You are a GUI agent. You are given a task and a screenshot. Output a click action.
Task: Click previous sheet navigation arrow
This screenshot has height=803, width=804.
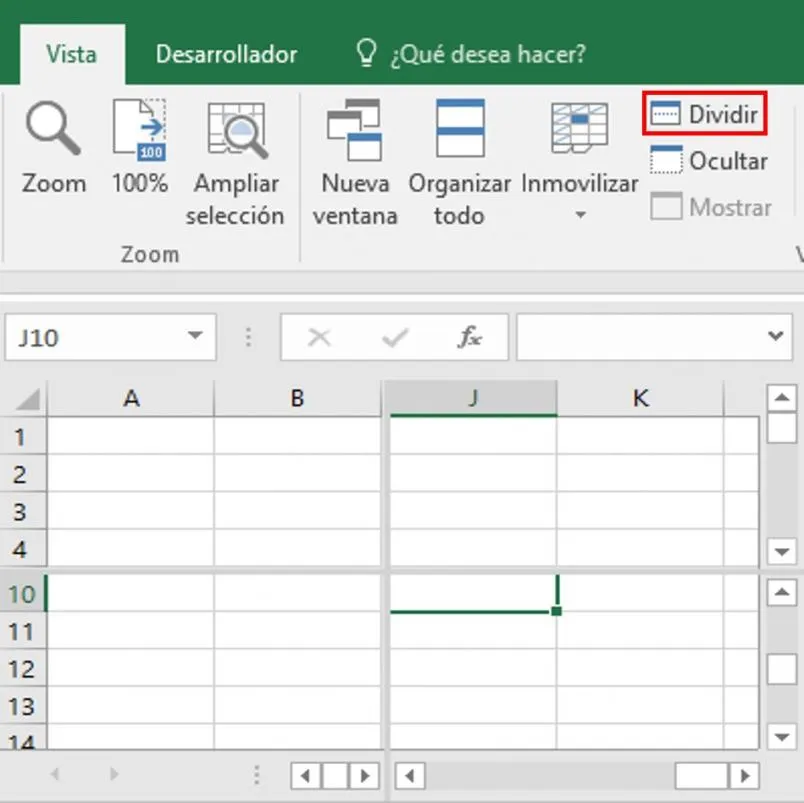[55, 774]
